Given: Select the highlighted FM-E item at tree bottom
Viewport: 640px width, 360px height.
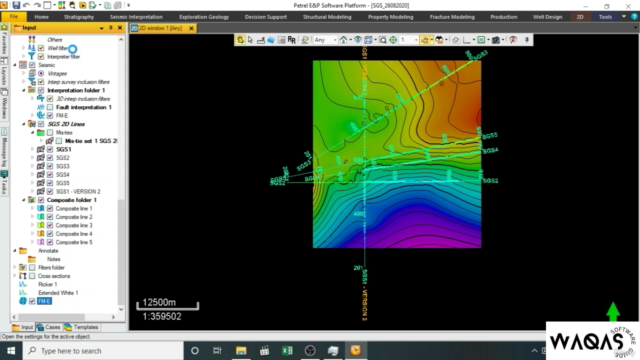Looking at the screenshot, I should click(44, 301).
